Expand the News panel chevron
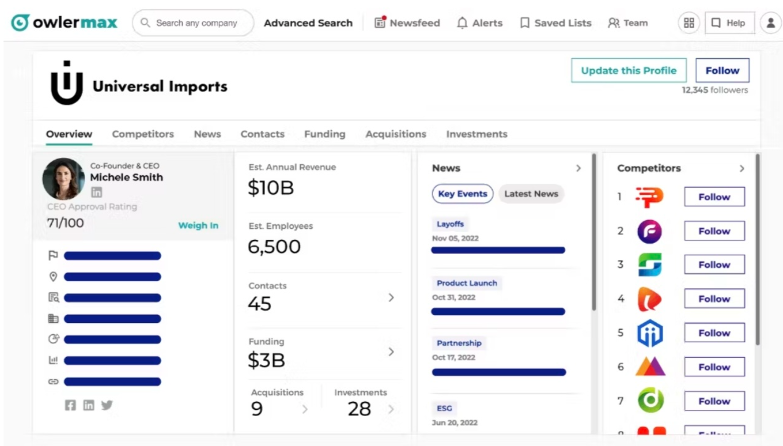This screenshot has height=446, width=783. coord(578,168)
